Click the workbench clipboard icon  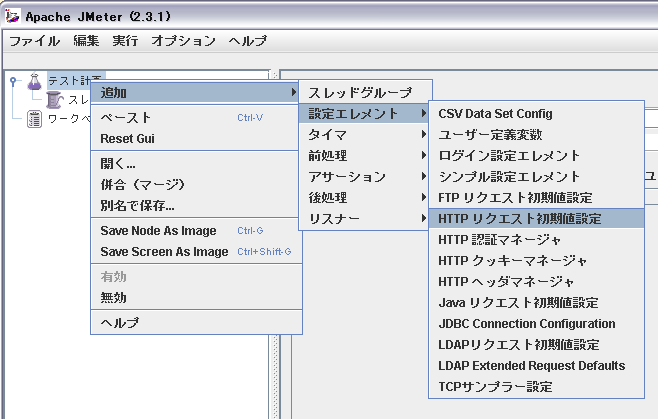coord(34,119)
